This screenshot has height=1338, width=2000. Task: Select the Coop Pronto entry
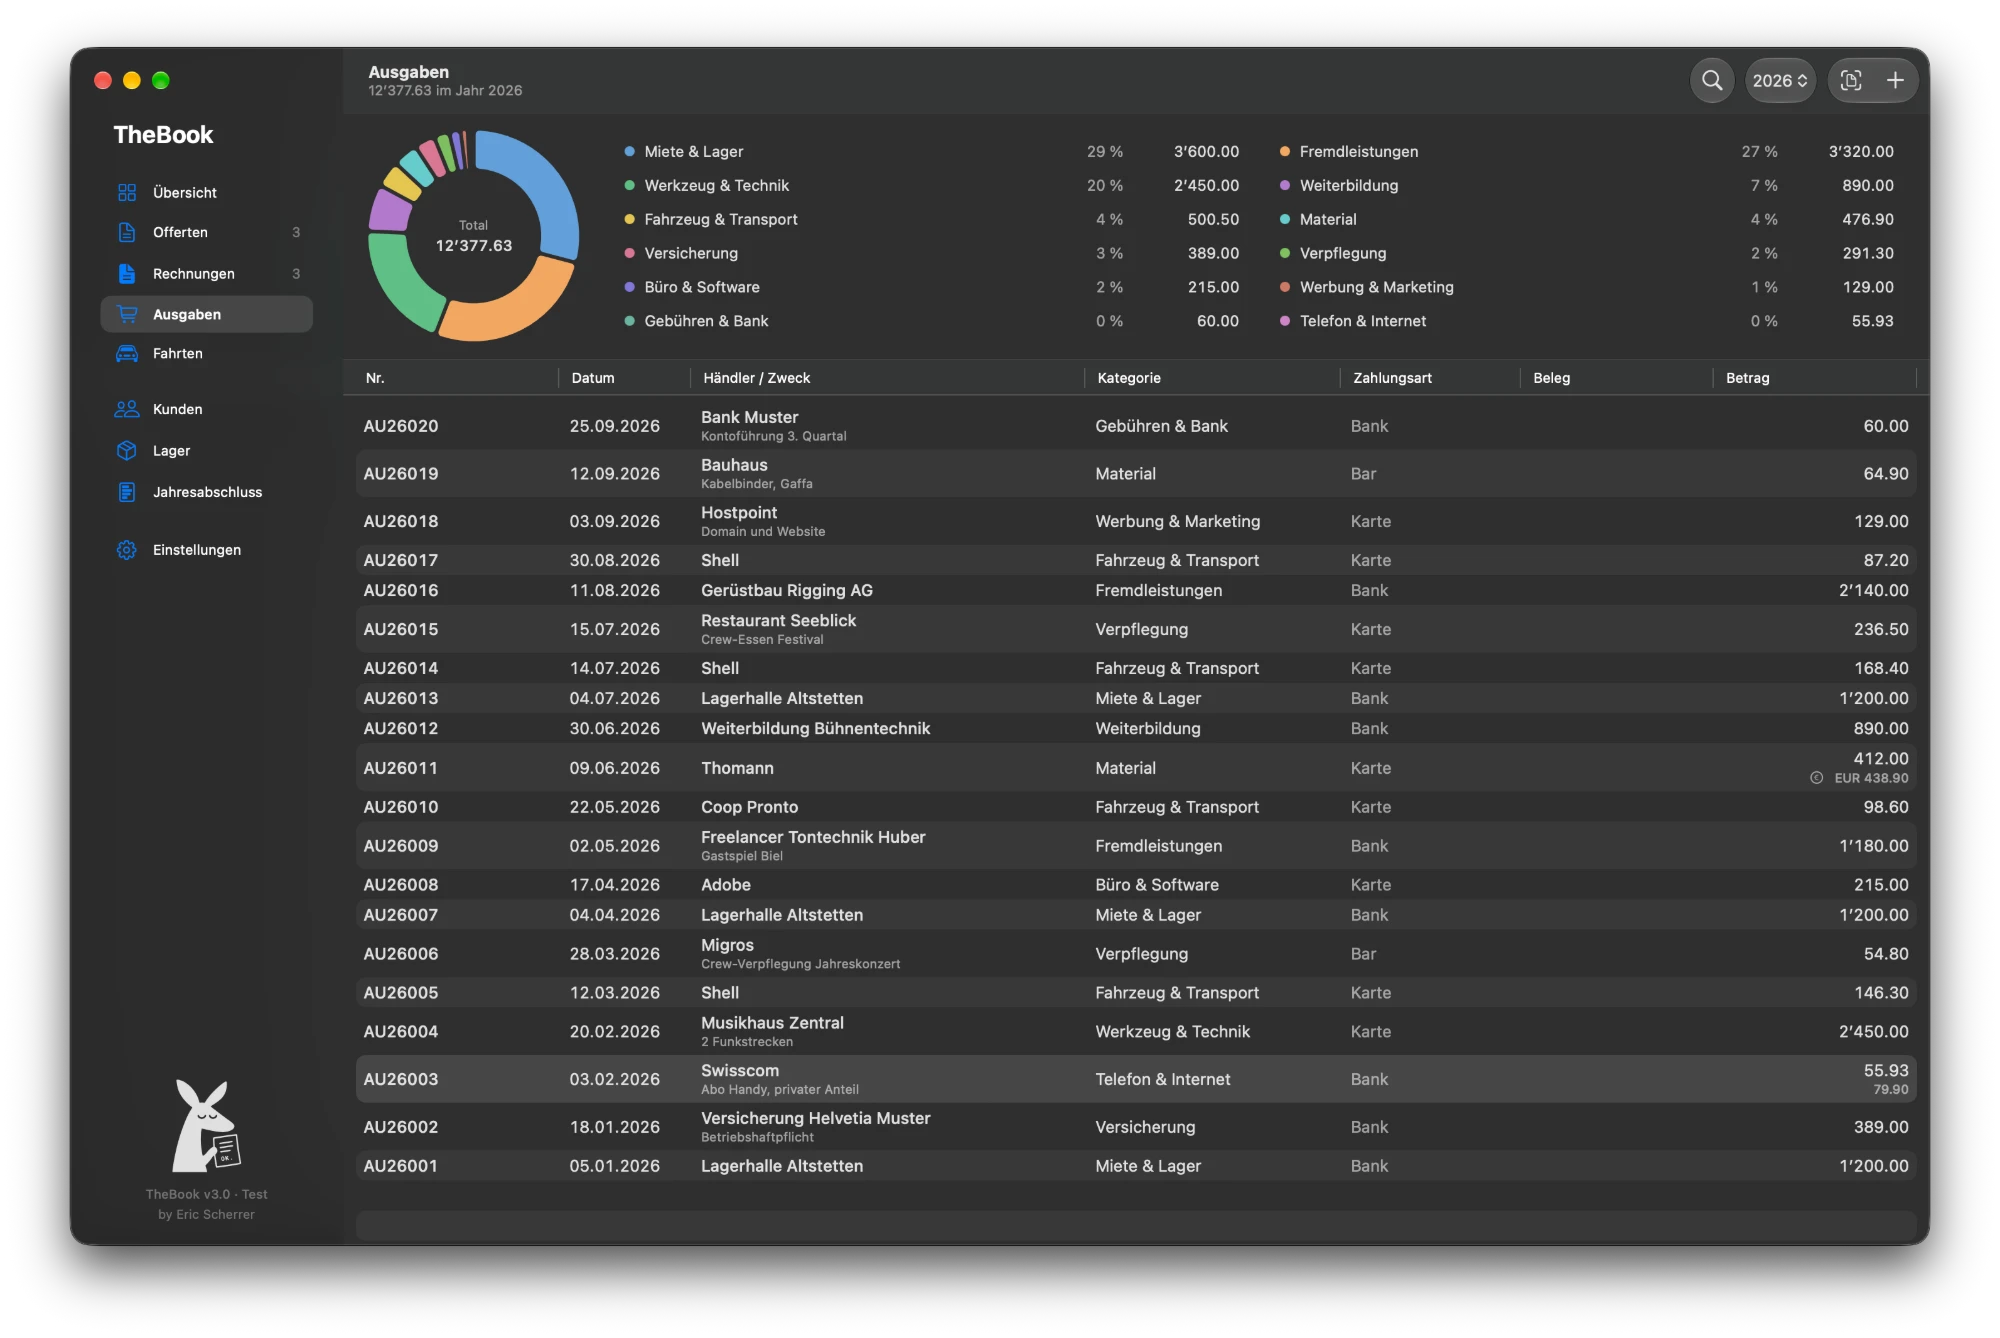point(1136,807)
